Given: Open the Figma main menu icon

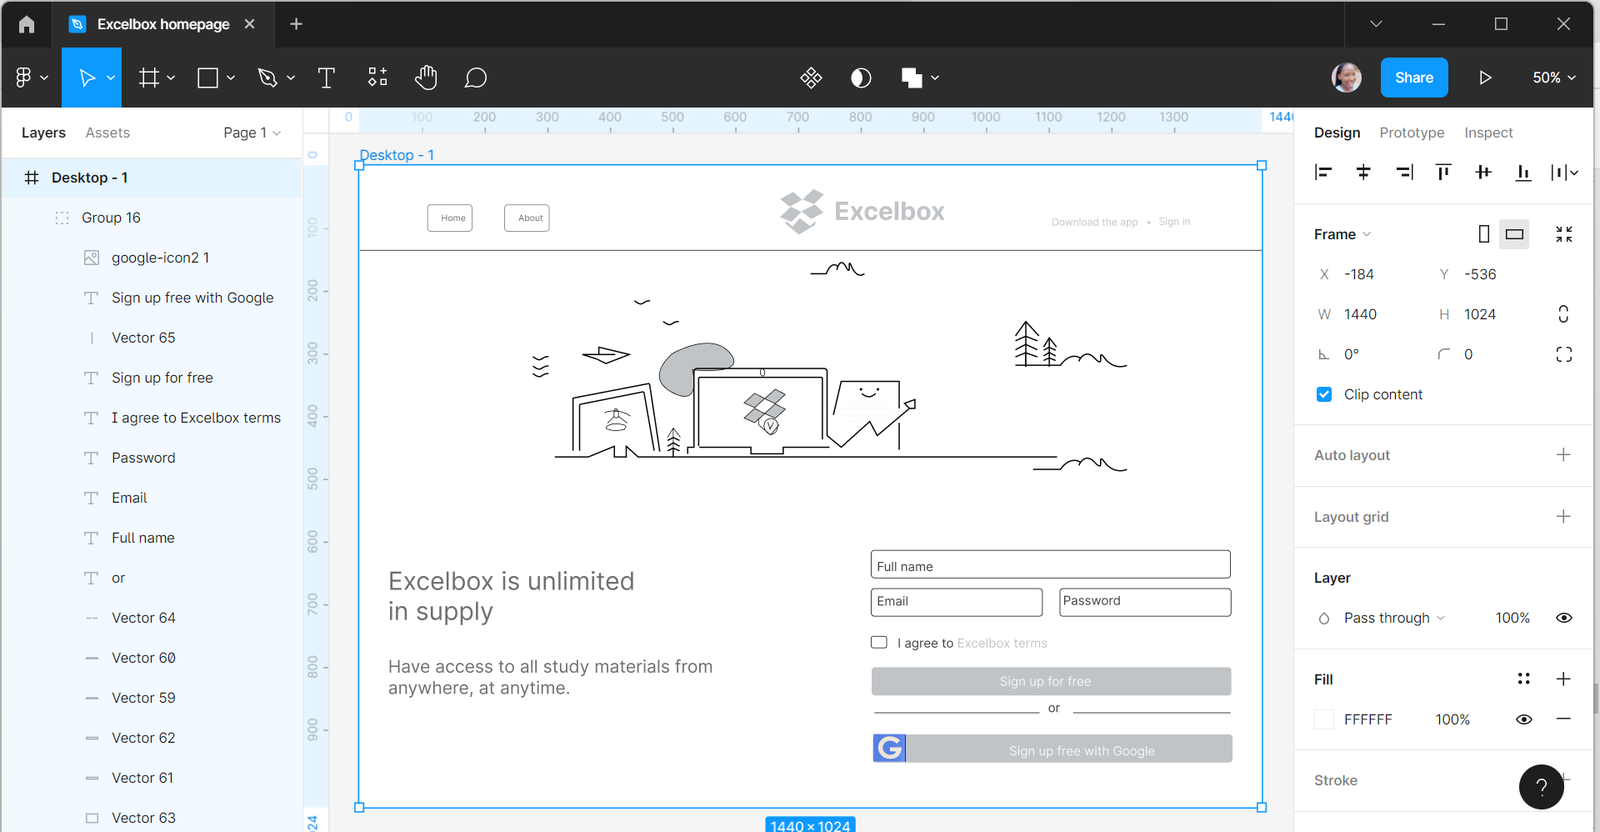Looking at the screenshot, I should point(24,77).
